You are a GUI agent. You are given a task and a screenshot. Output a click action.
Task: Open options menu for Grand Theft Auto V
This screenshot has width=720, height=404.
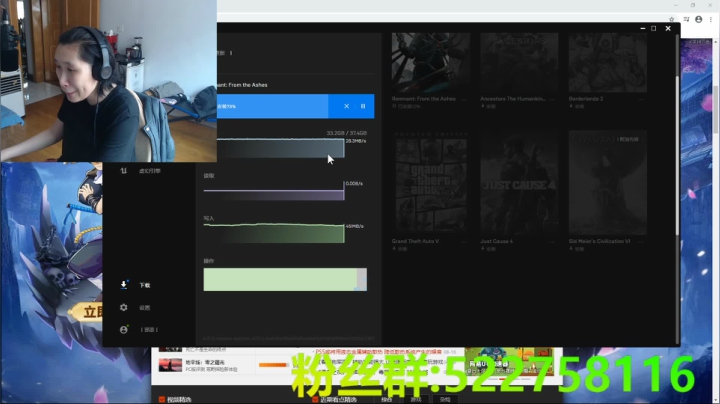click(x=464, y=241)
